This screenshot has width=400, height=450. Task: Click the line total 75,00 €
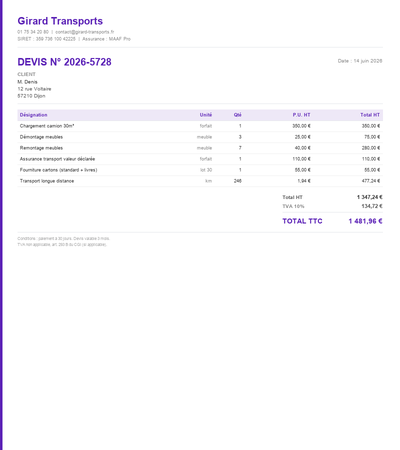(x=372, y=137)
